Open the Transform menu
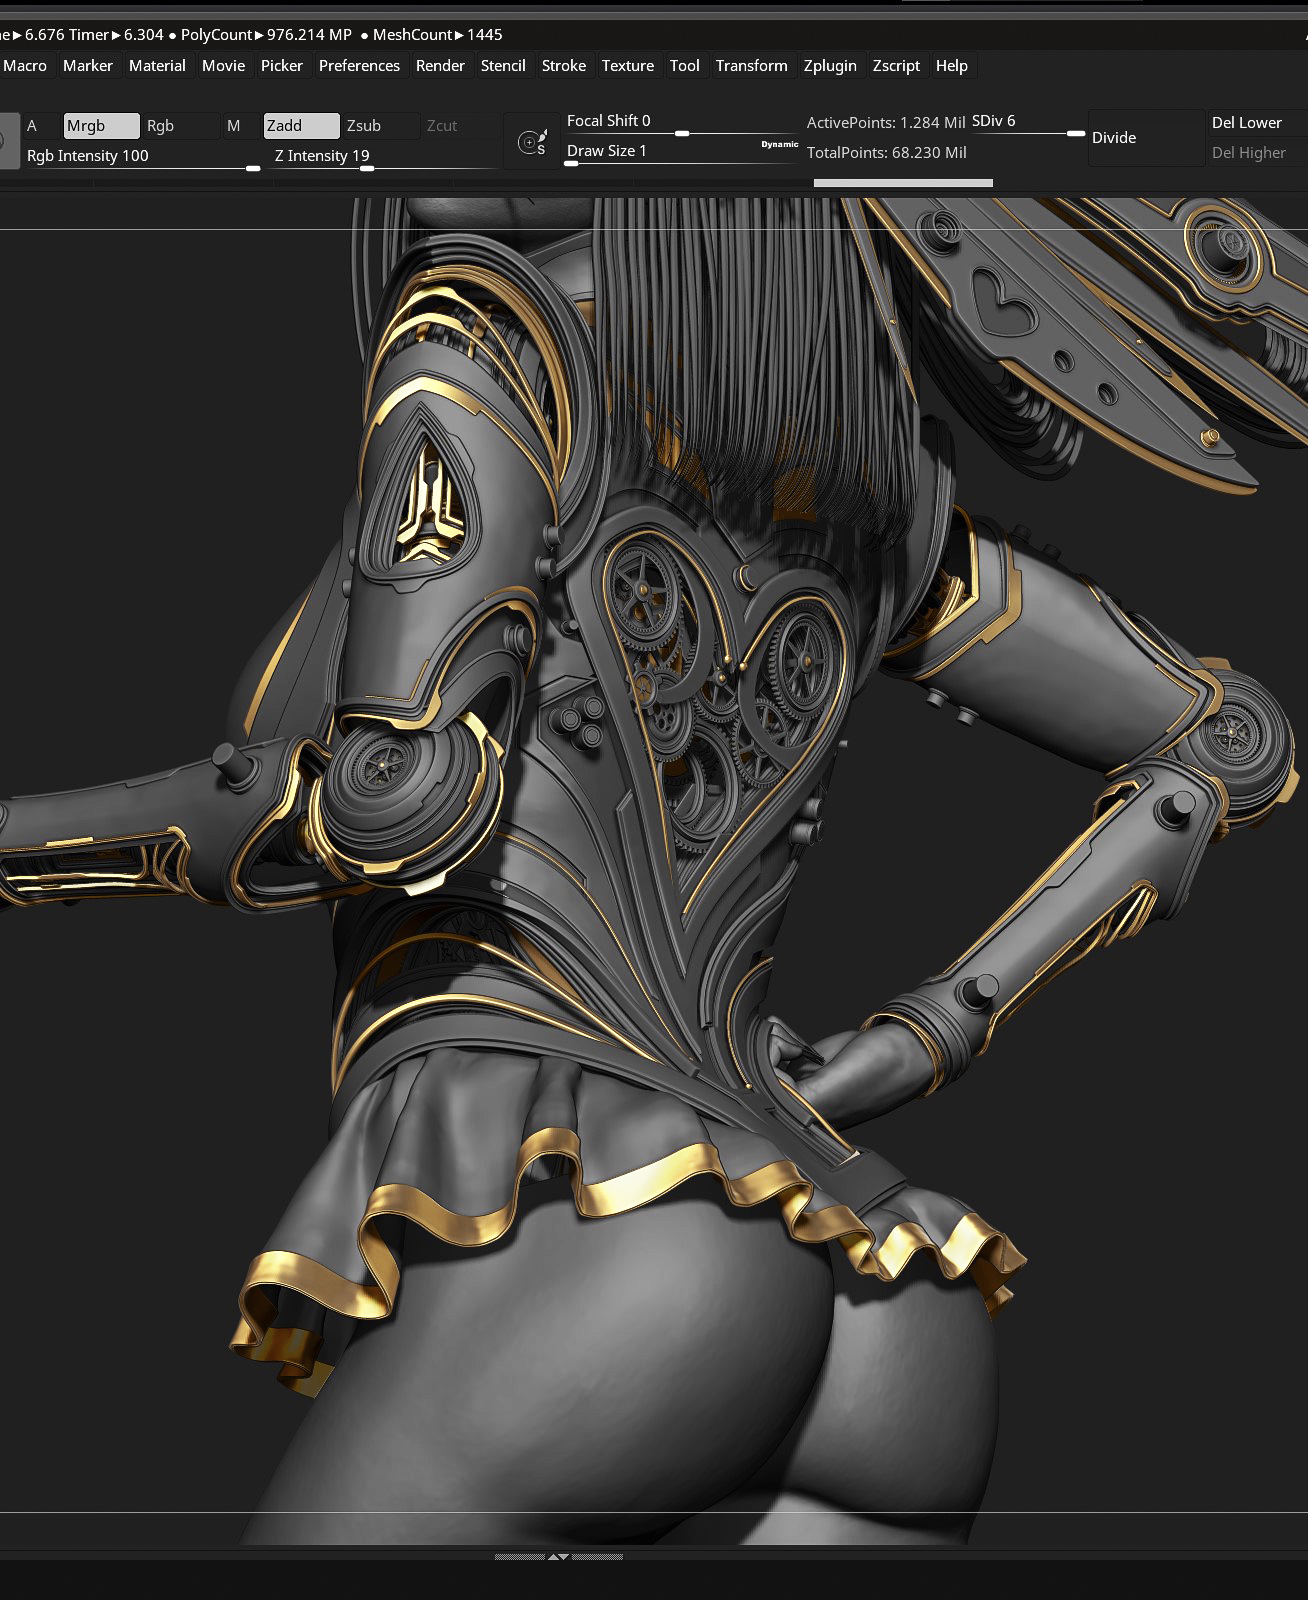 (752, 66)
